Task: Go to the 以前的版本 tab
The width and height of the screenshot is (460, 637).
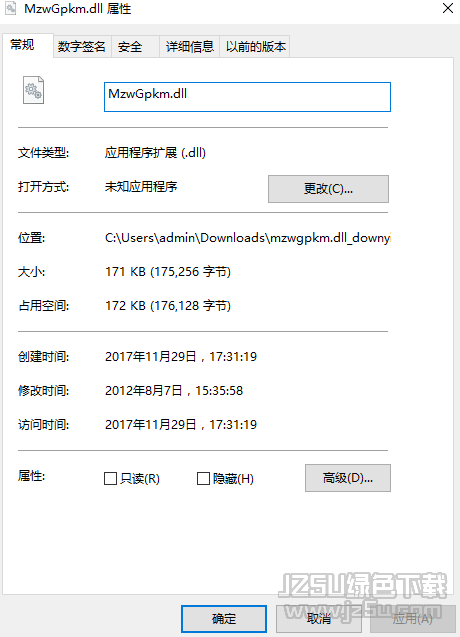Action: tap(255, 47)
